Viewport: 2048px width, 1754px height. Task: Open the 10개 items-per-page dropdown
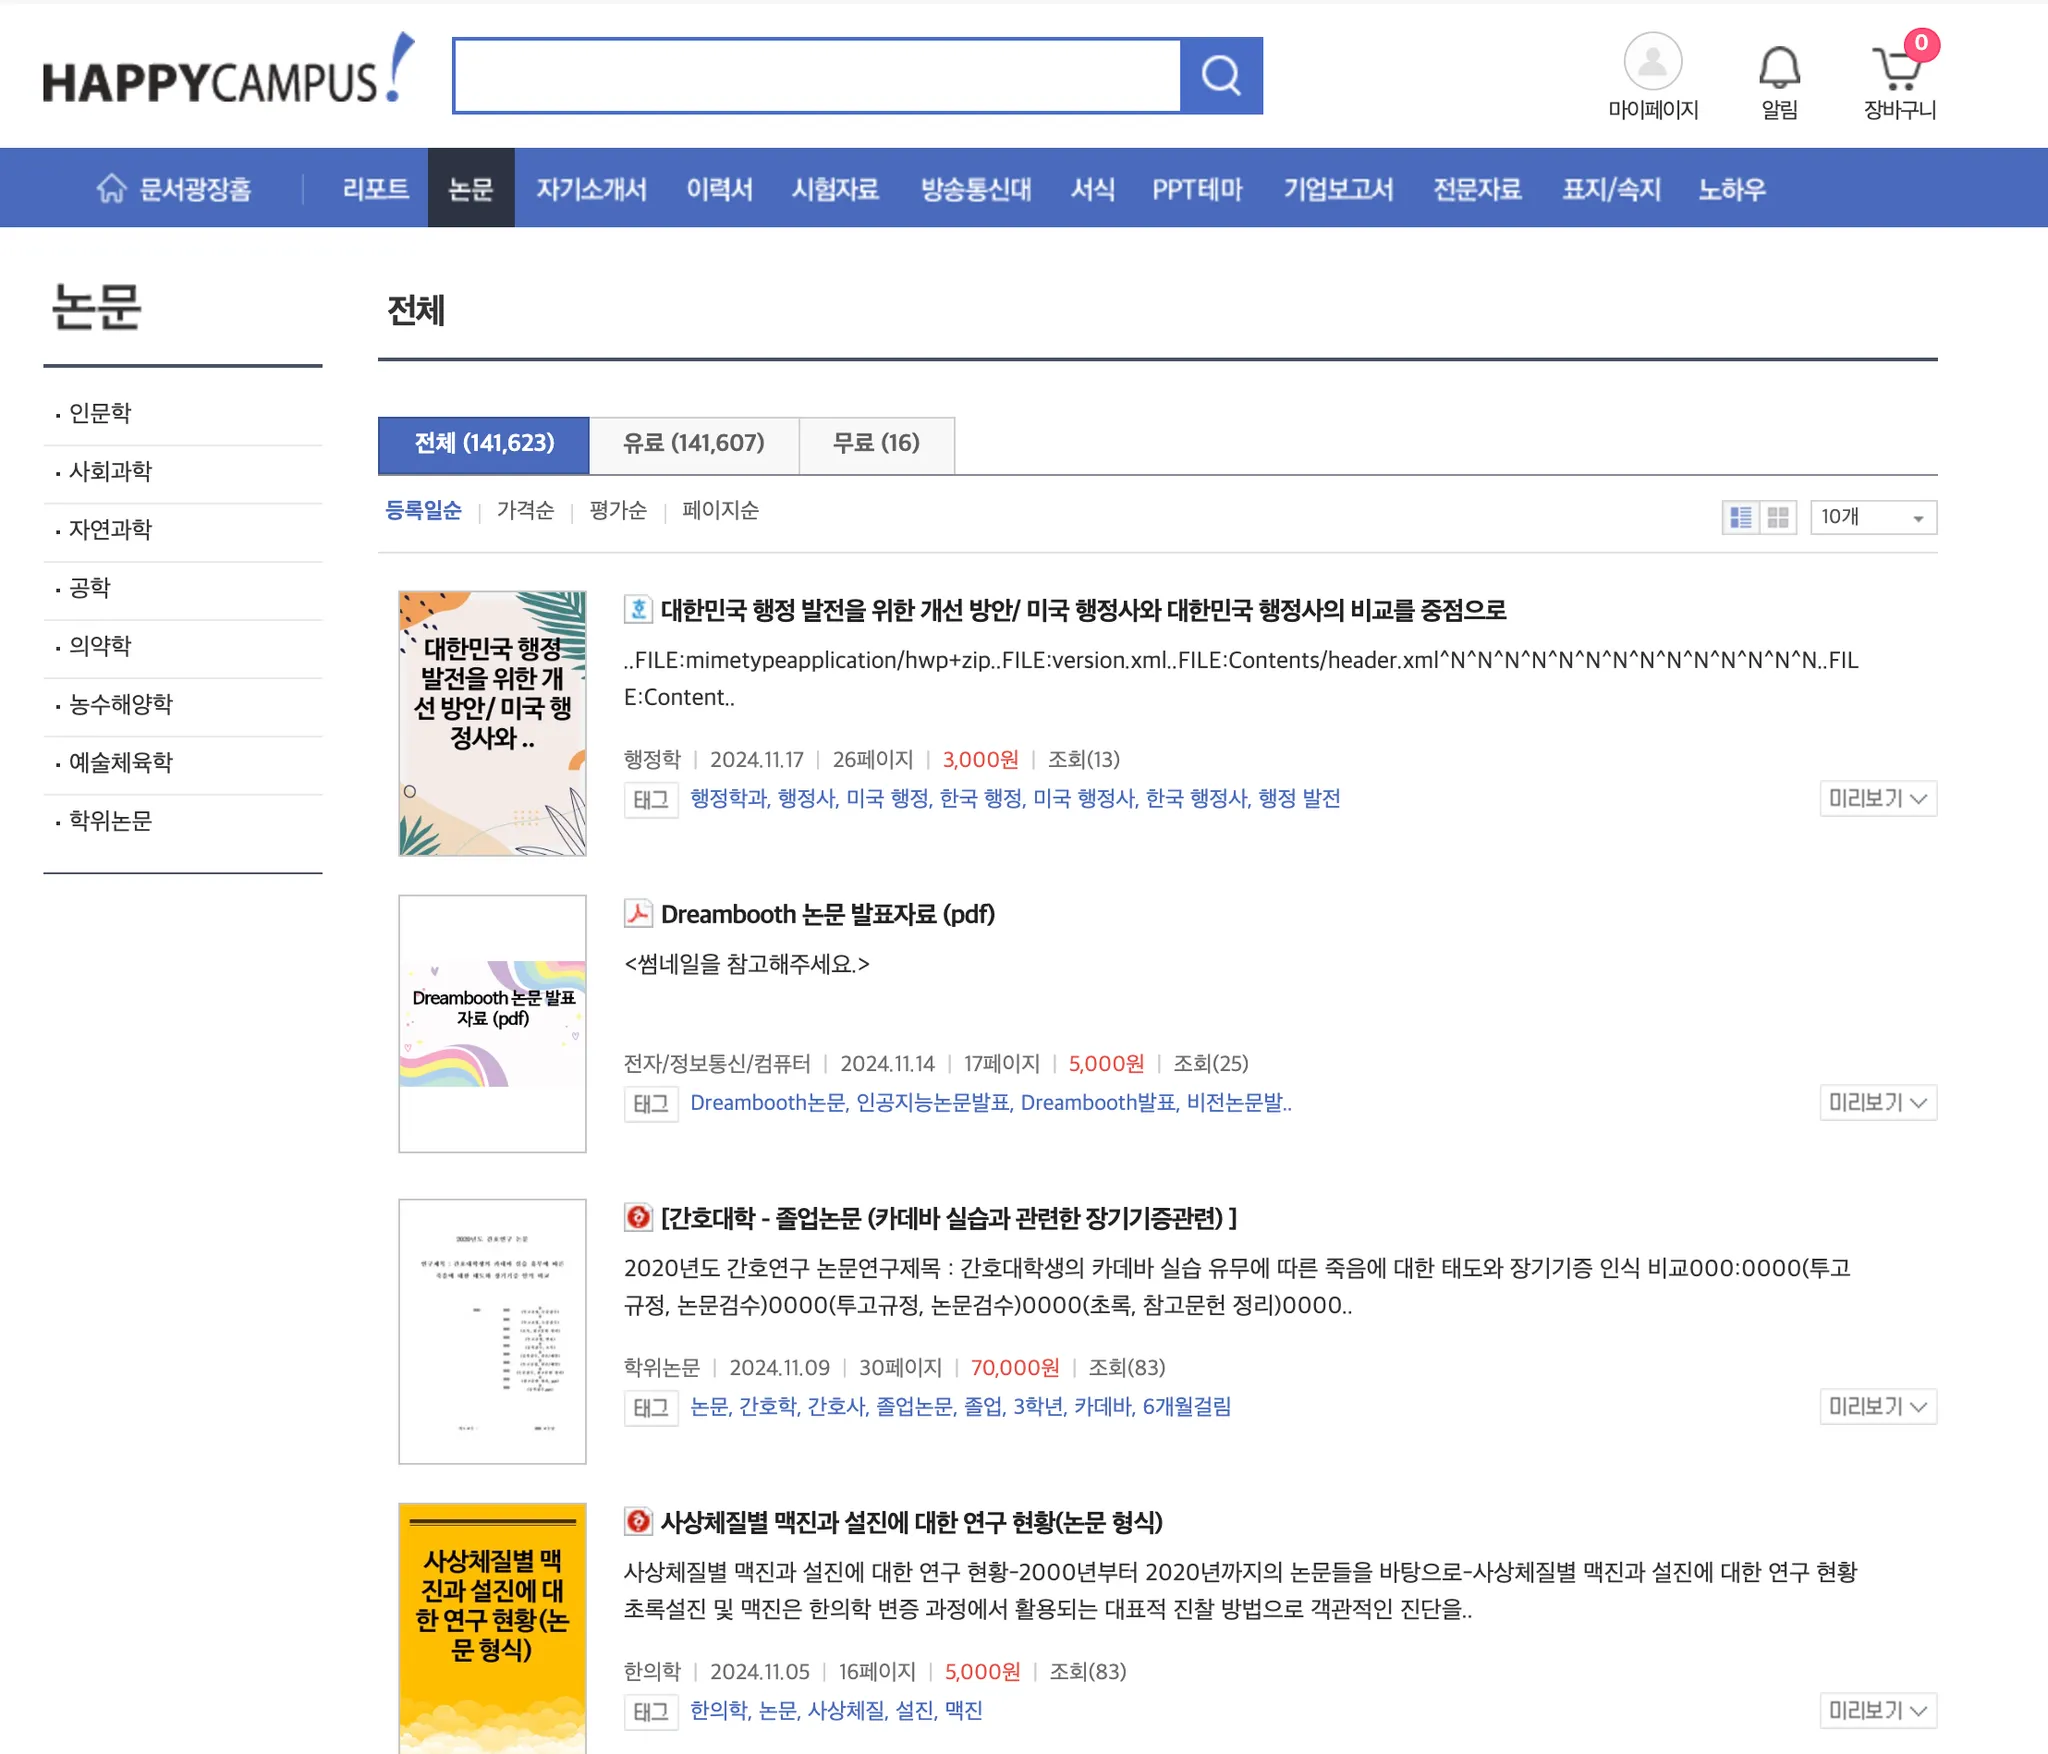pos(1873,517)
